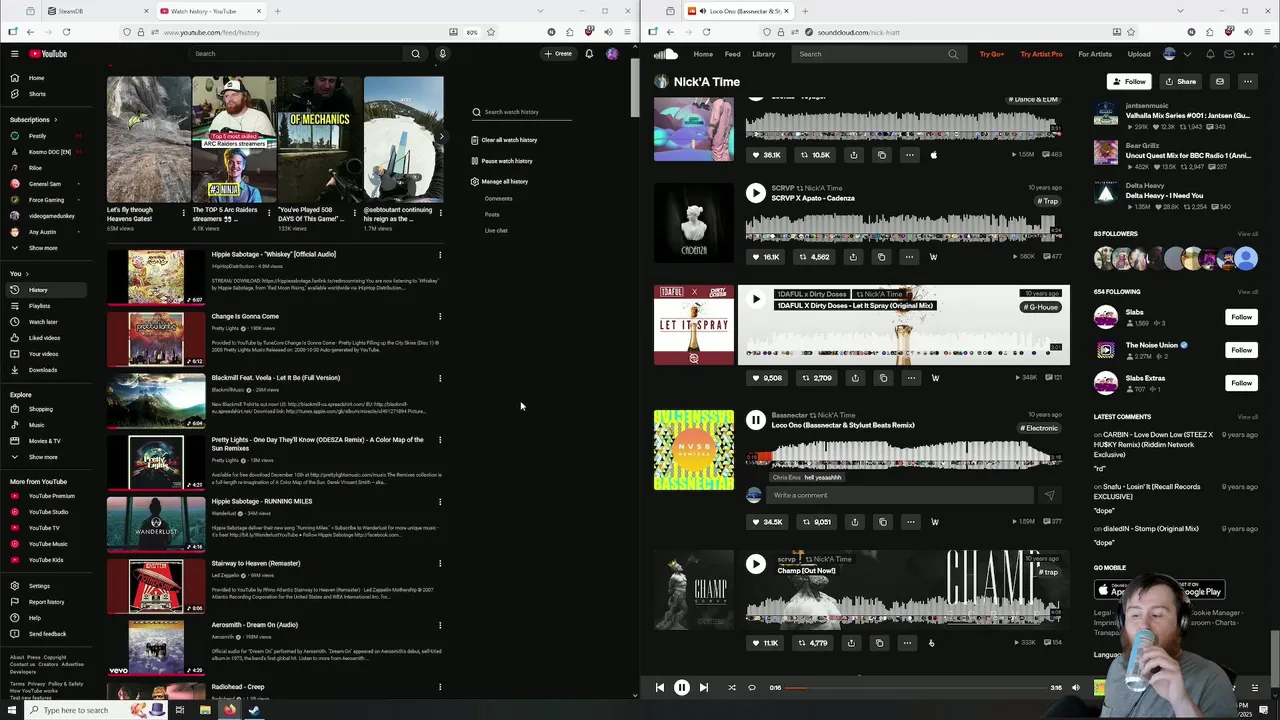Click Try Artist Pro link
The image size is (1280, 720).
click(1041, 54)
